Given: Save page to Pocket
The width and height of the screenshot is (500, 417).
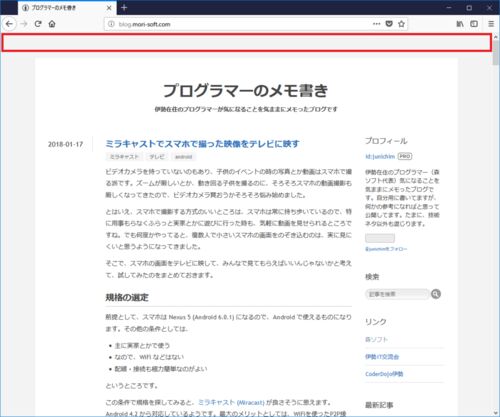Looking at the screenshot, I should [x=389, y=24].
